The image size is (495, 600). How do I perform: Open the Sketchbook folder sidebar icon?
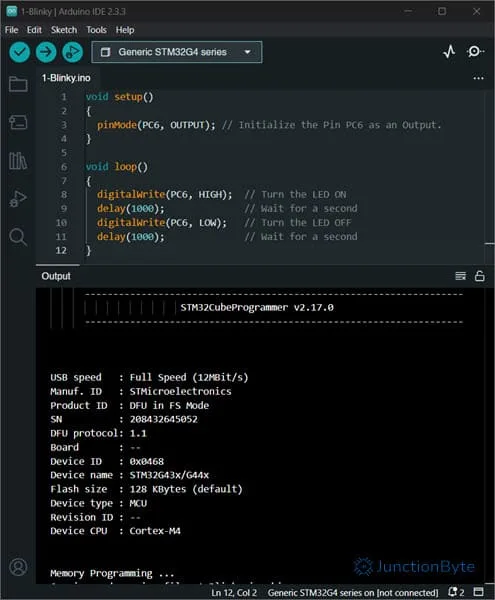(18, 84)
